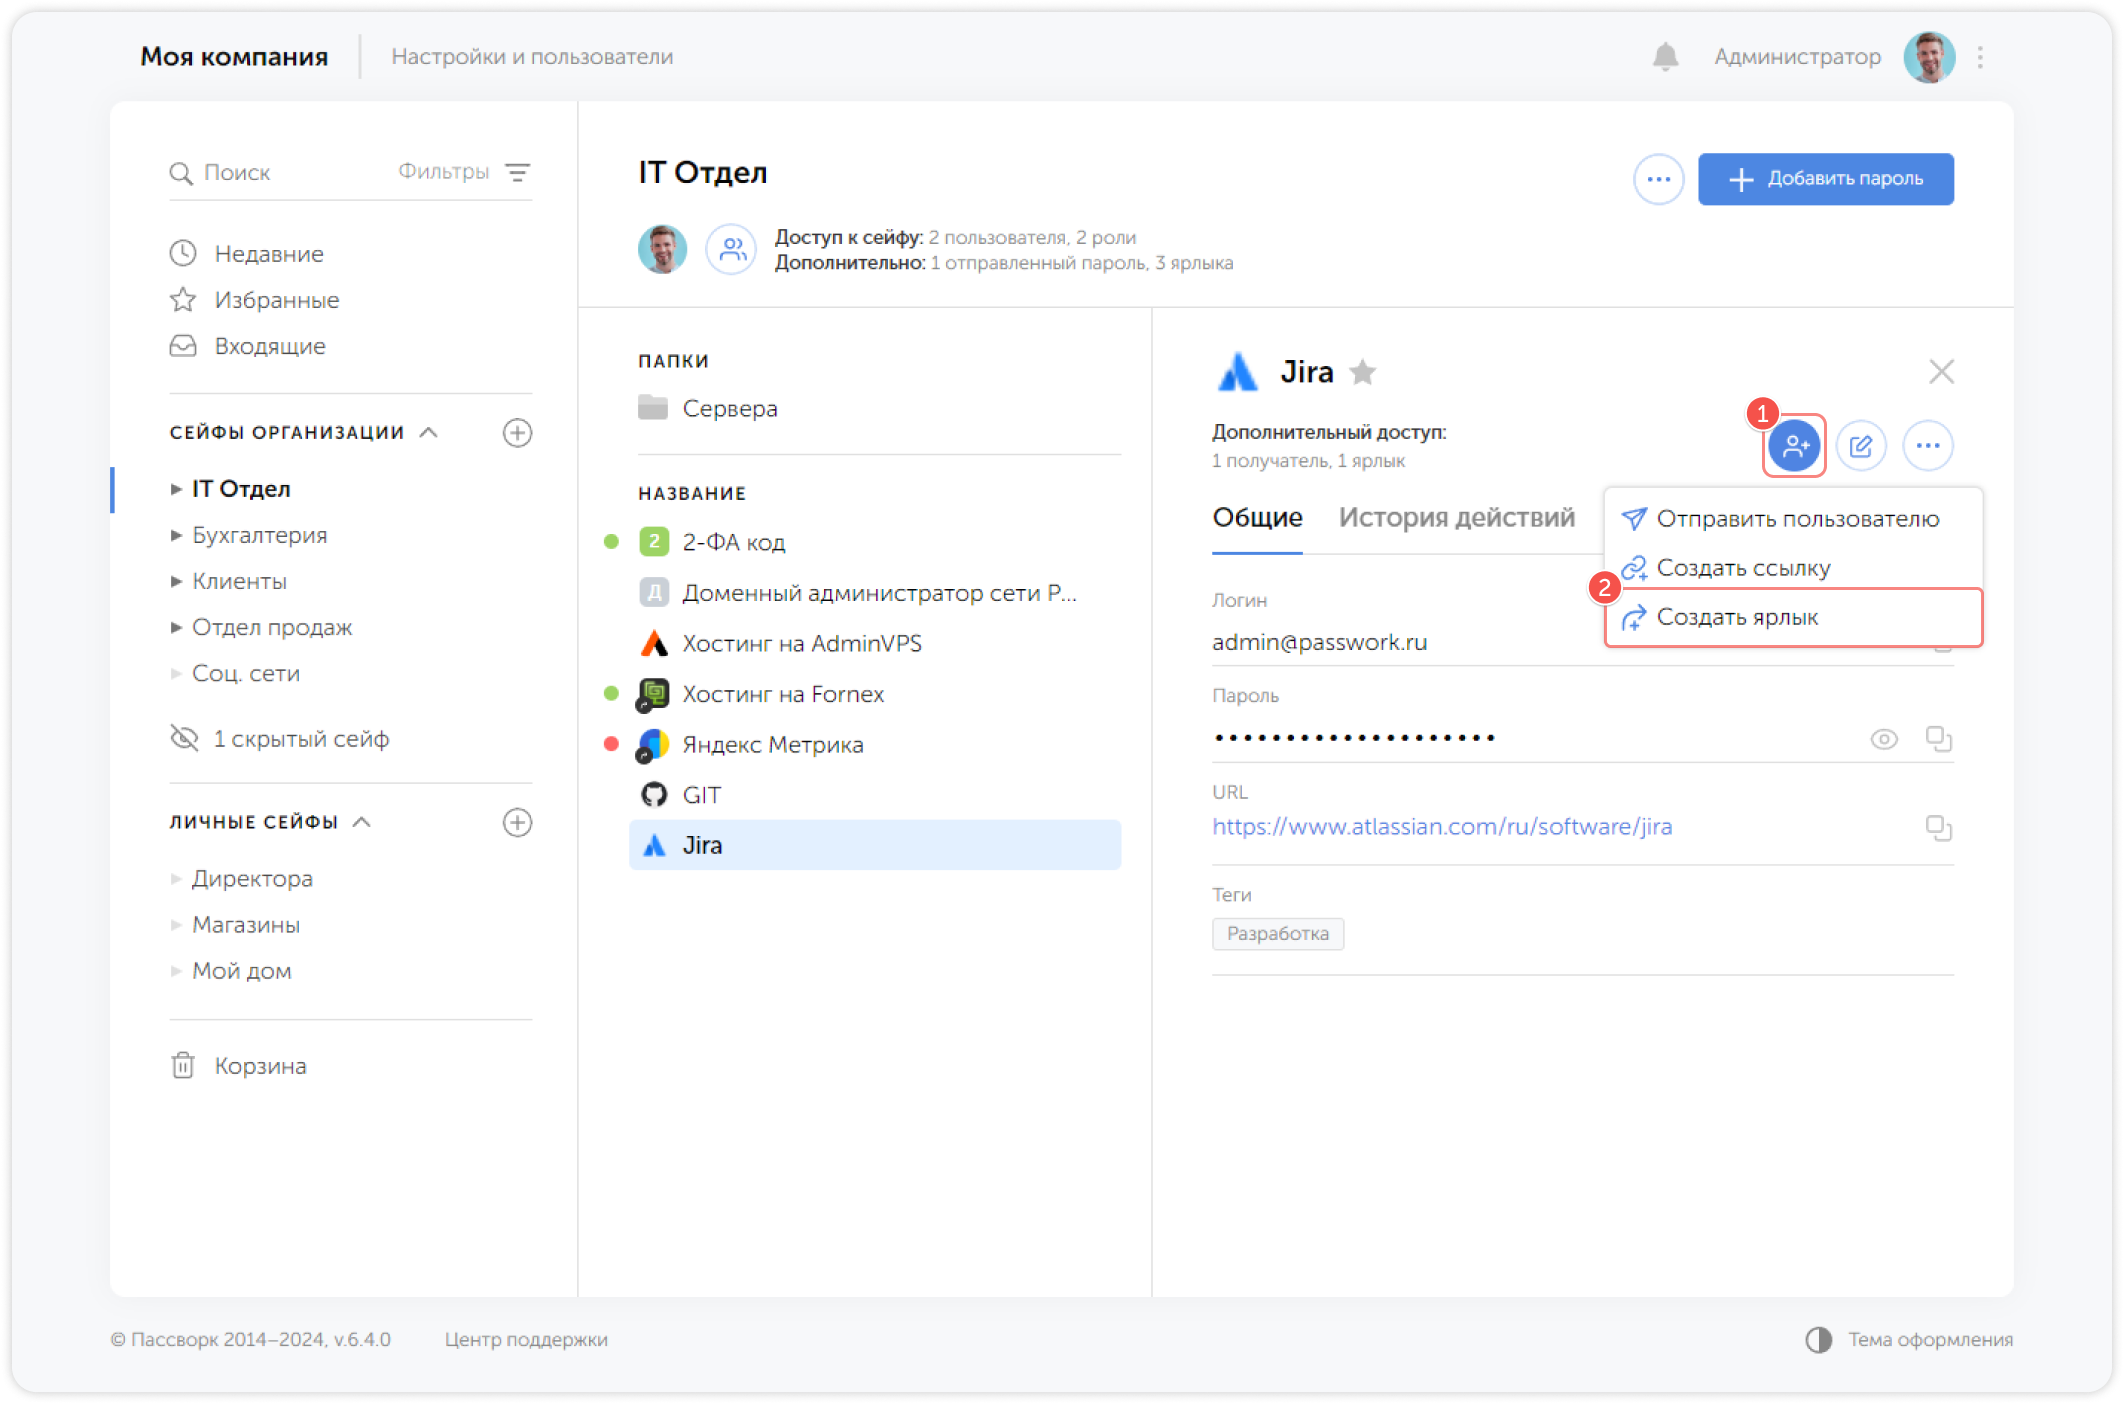The height and width of the screenshot is (1405, 2124).
Task: Toggle Jira favorite star
Action: (x=1362, y=373)
